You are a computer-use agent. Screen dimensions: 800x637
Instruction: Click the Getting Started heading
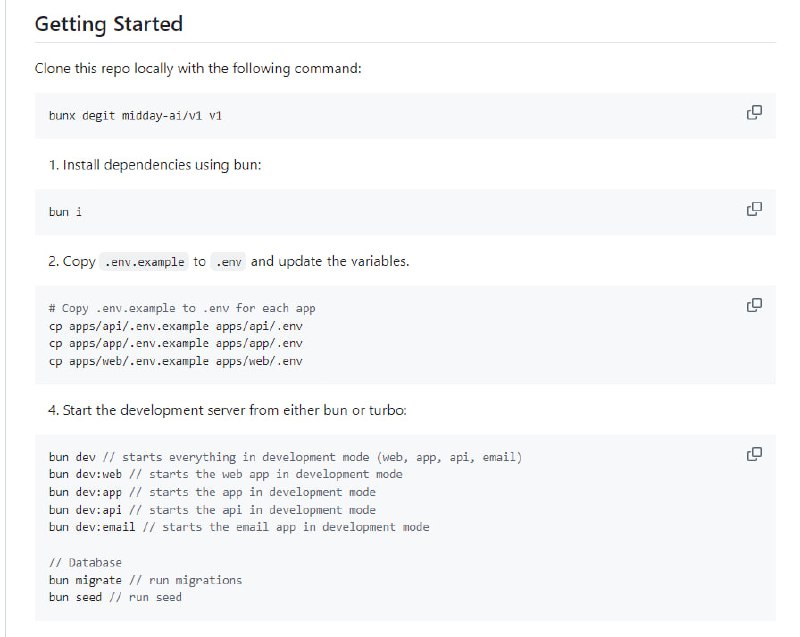(108, 23)
